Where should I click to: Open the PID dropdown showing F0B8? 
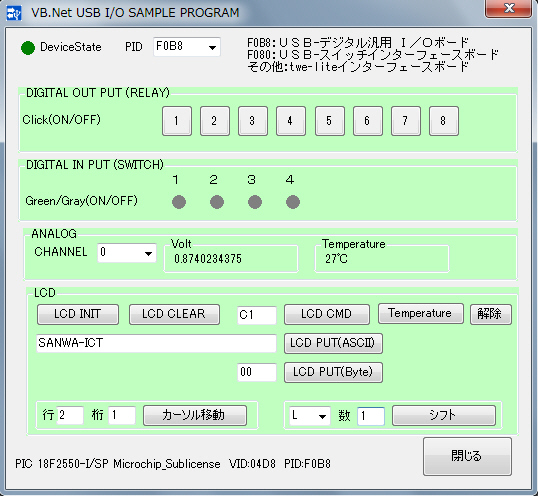187,47
